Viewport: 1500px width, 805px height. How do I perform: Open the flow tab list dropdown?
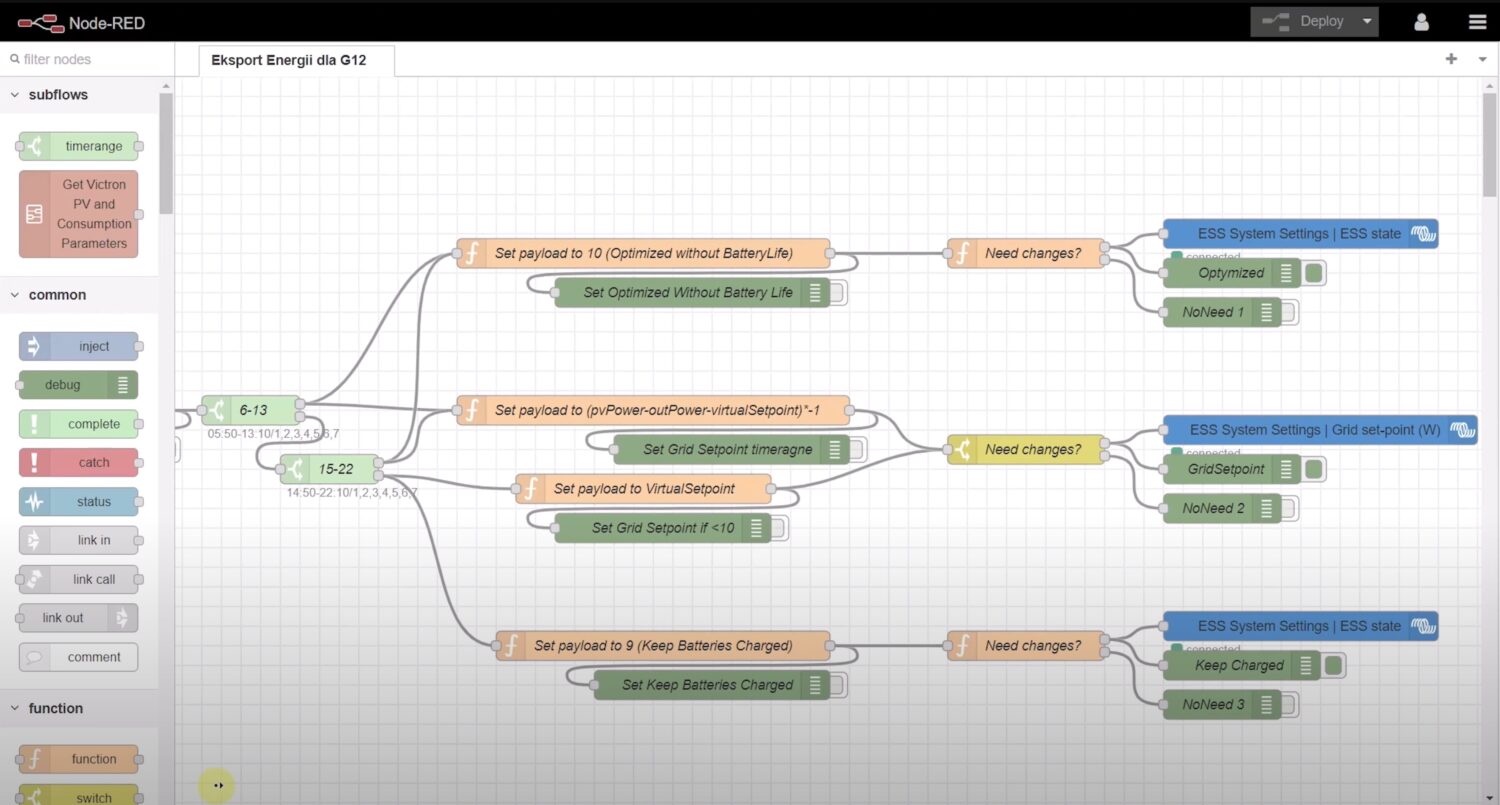pyautogui.click(x=1482, y=60)
